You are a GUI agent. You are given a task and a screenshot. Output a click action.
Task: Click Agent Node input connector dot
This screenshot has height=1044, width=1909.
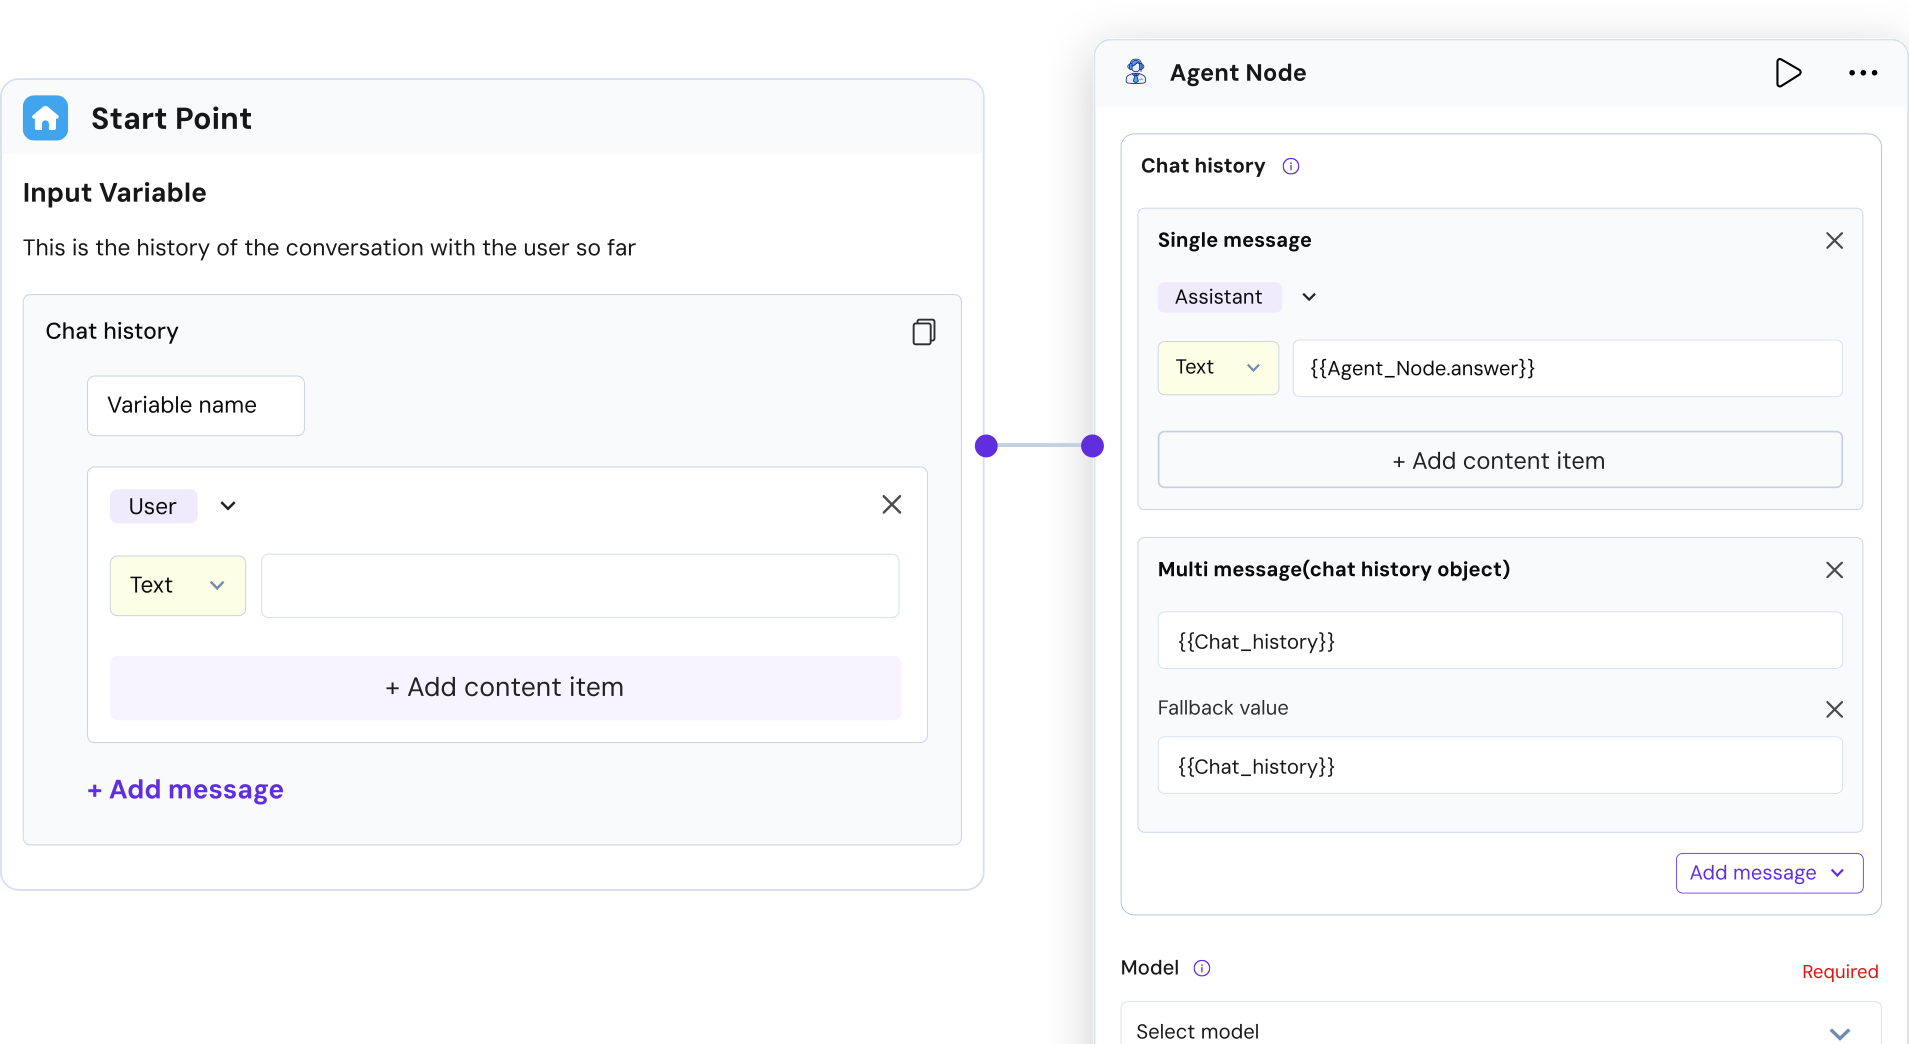click(x=1092, y=446)
